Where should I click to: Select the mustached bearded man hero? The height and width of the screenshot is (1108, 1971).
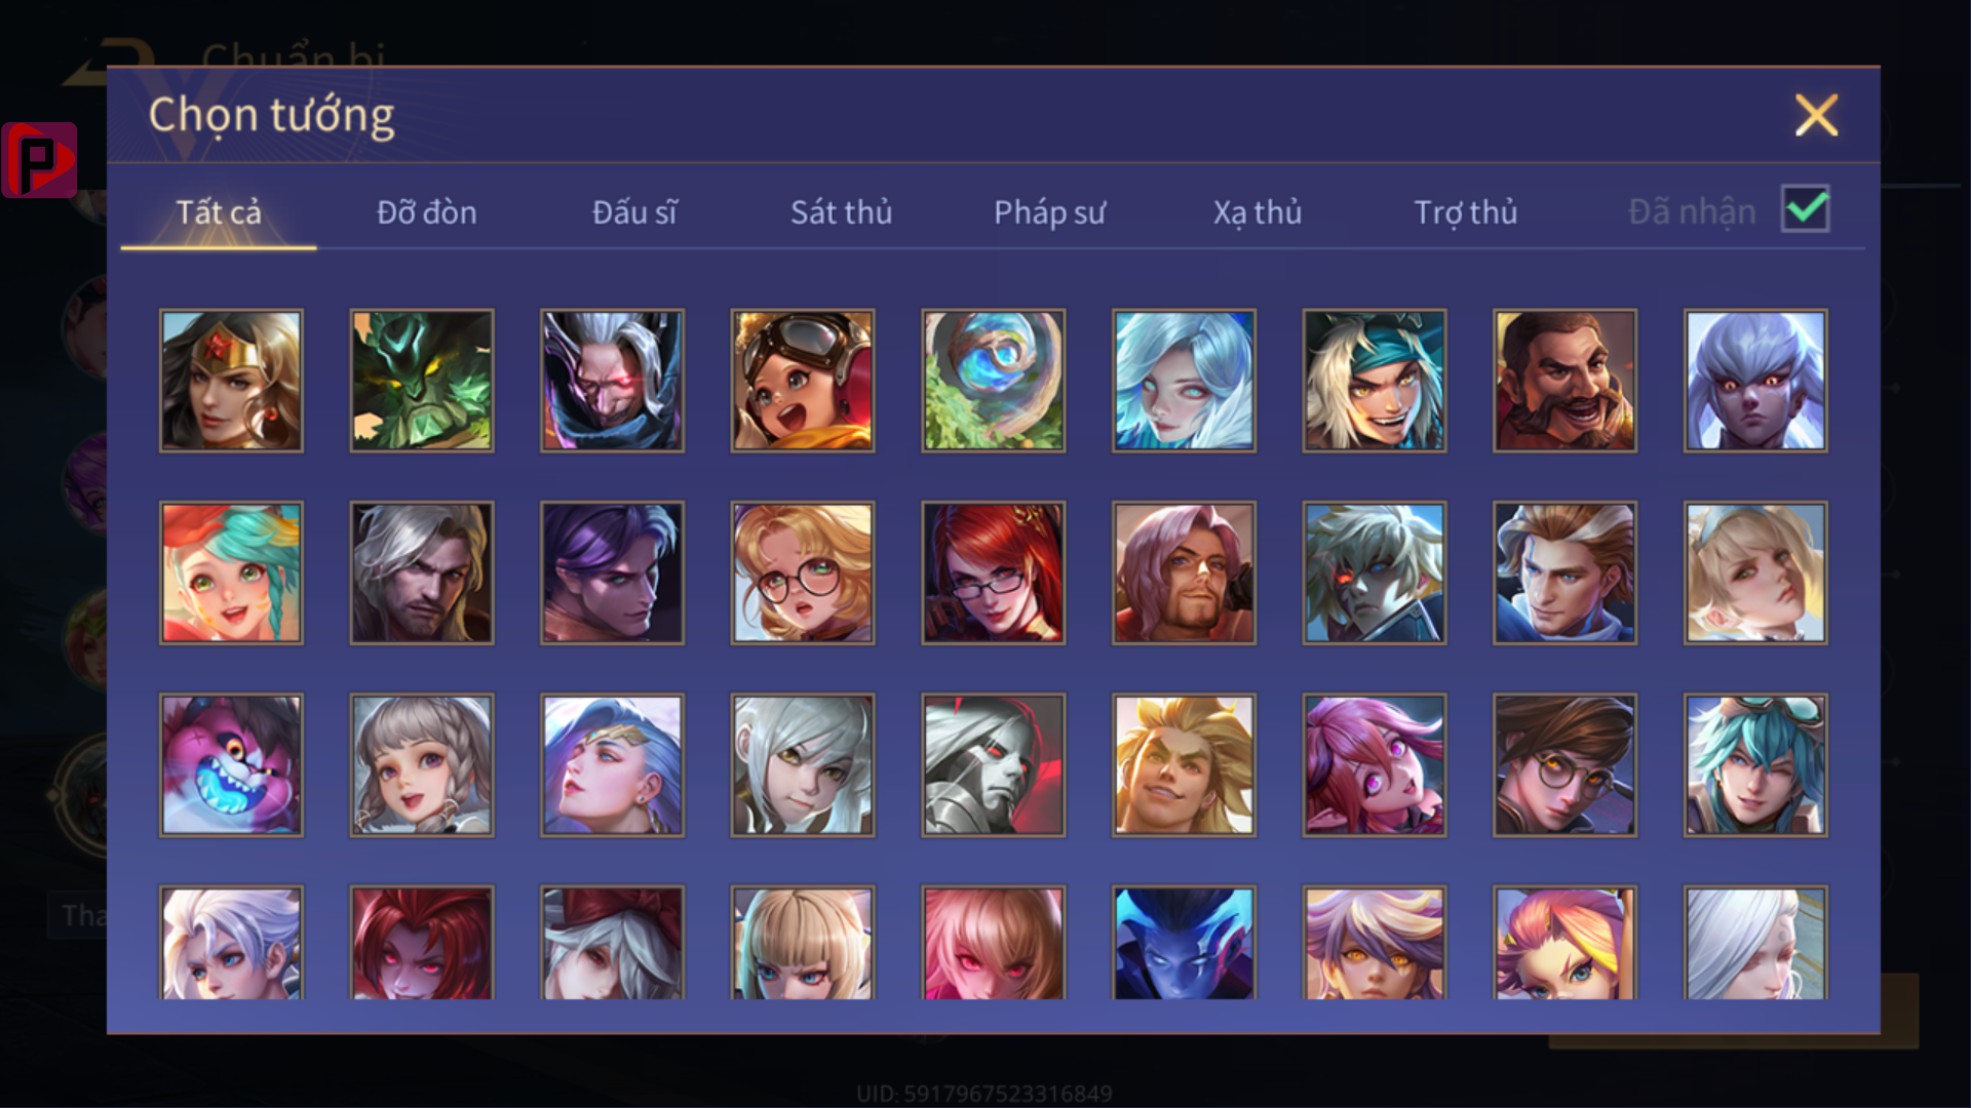pos(1565,380)
